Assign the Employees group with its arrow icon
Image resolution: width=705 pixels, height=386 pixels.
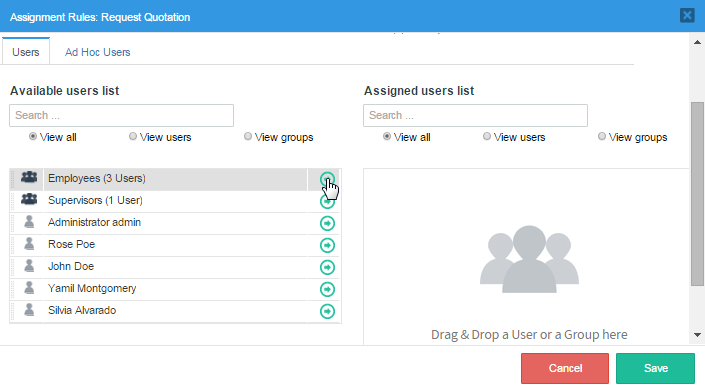pos(327,179)
